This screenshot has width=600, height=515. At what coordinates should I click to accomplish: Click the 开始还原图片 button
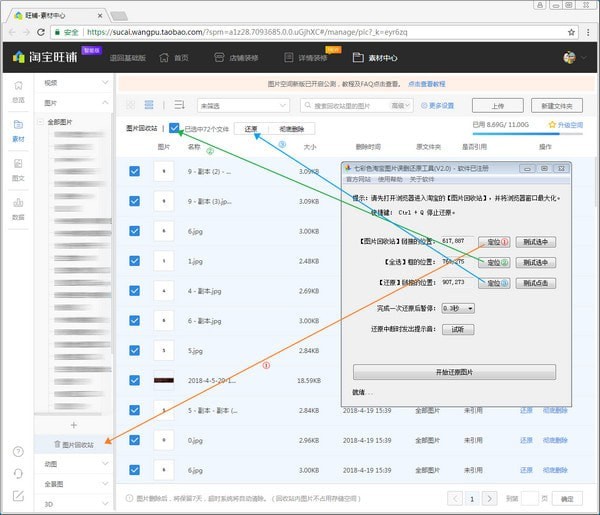coord(454,372)
